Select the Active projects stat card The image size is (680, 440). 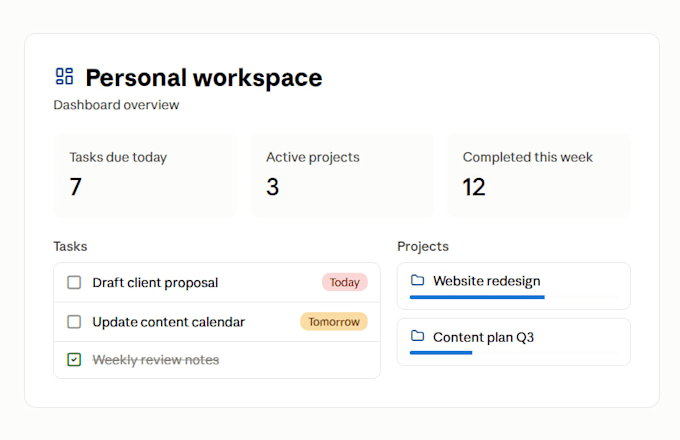(342, 175)
